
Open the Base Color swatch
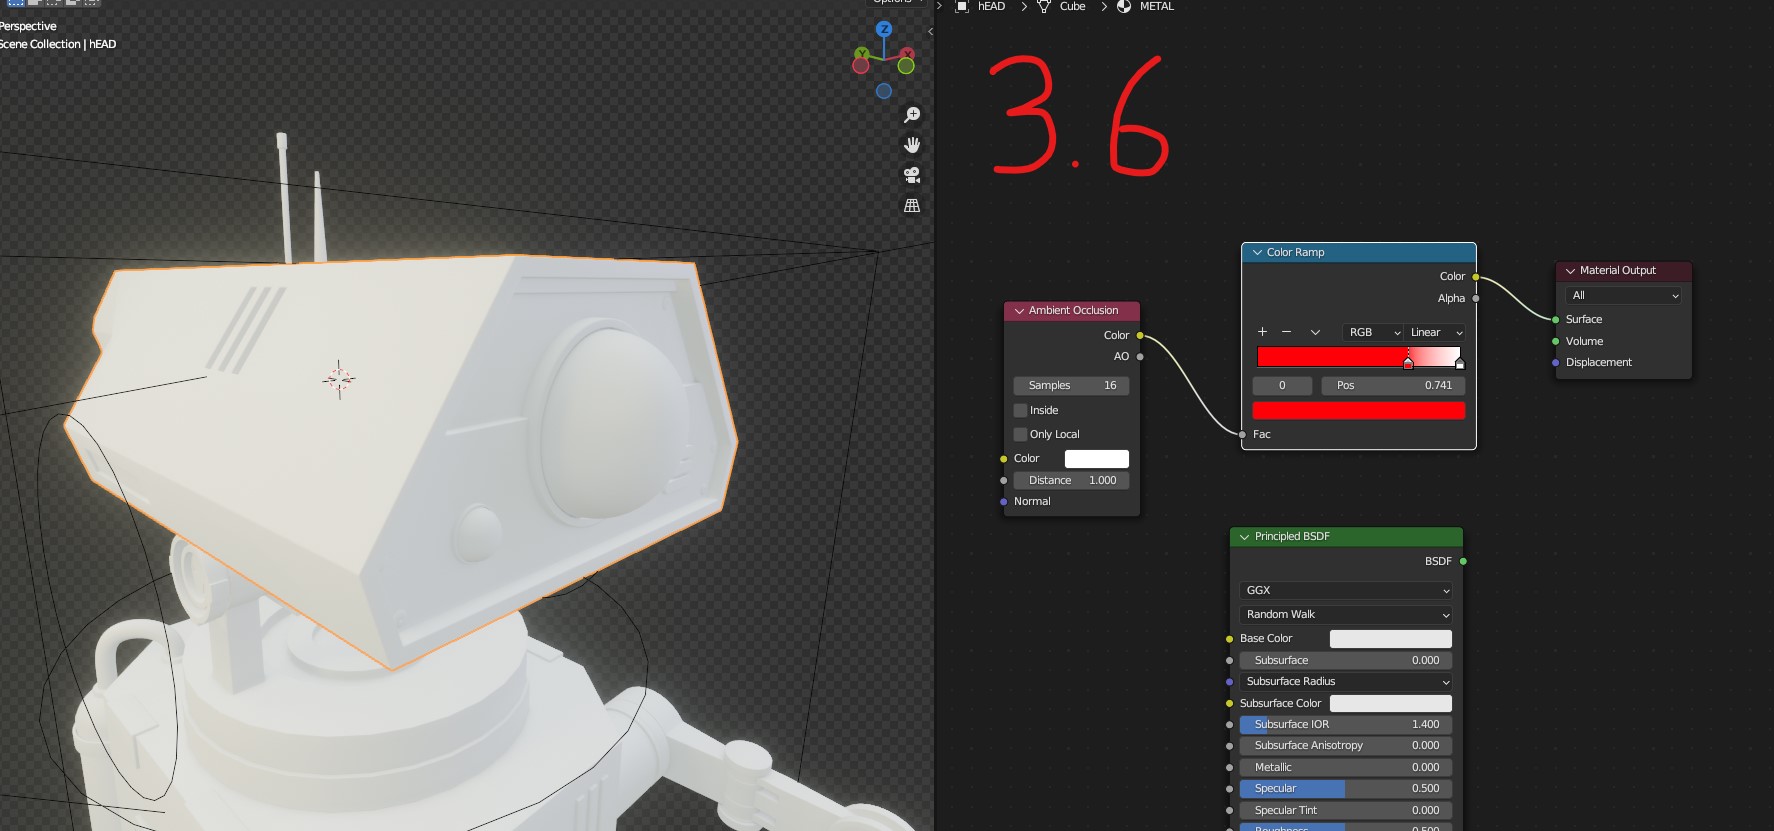[x=1390, y=638]
